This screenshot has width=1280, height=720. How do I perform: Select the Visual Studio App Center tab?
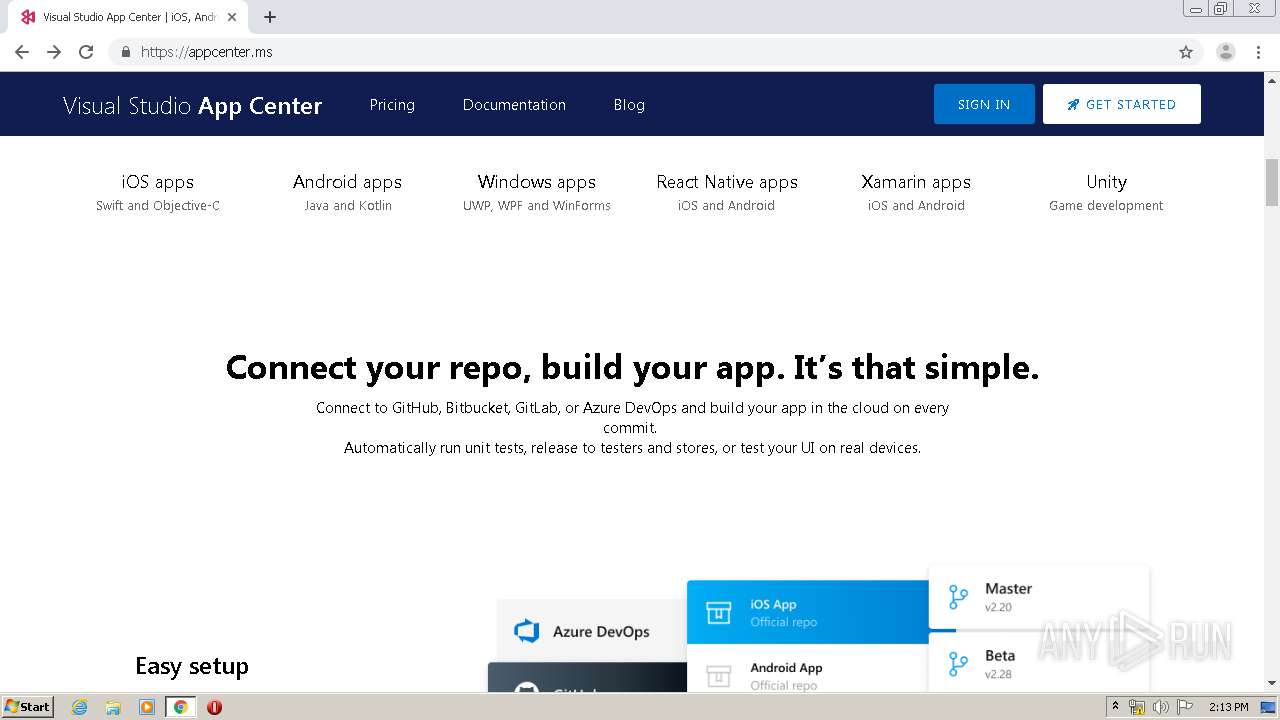click(x=128, y=17)
